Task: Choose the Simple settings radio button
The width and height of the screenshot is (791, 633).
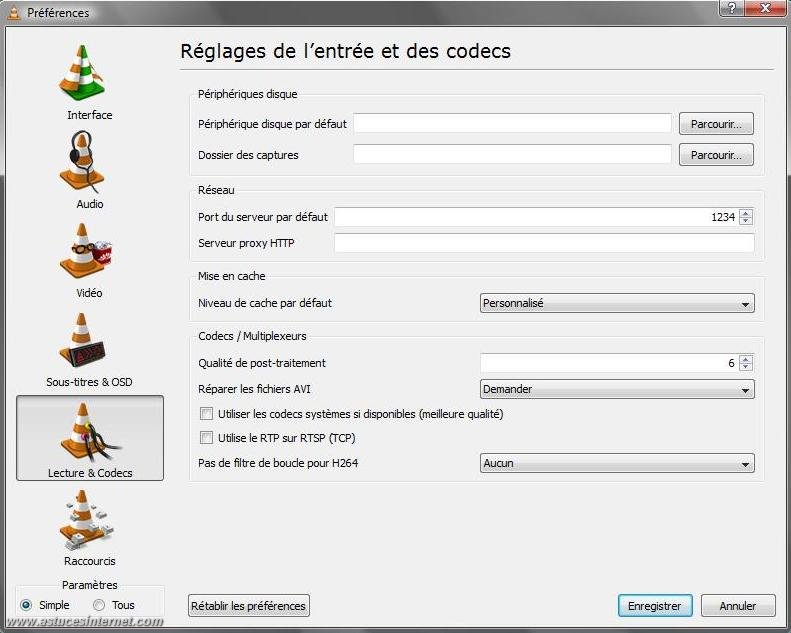Action: coord(26,605)
